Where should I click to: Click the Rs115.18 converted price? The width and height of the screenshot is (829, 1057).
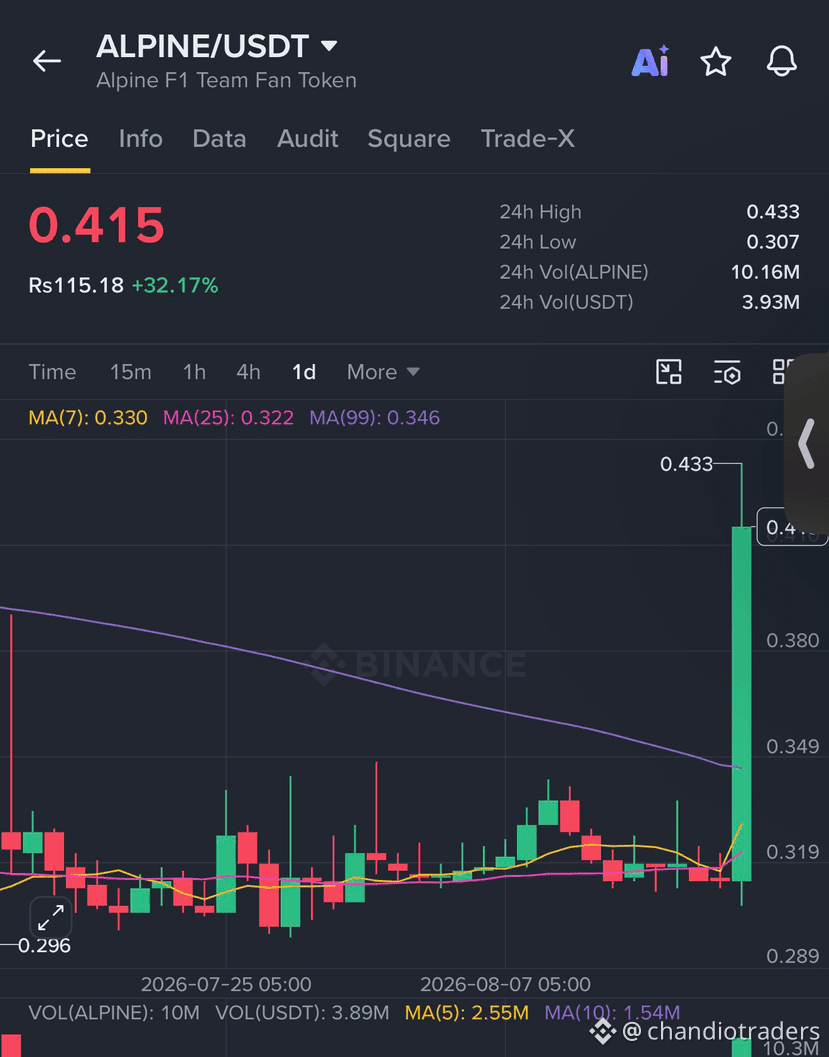click(x=76, y=285)
